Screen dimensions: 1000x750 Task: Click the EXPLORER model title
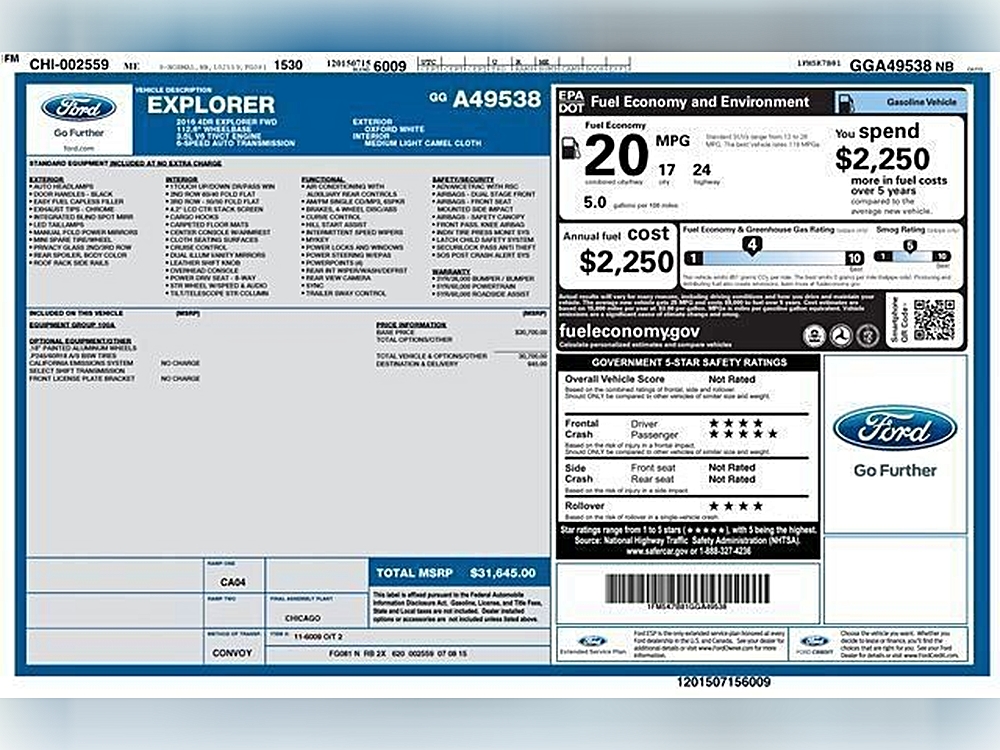point(211,105)
